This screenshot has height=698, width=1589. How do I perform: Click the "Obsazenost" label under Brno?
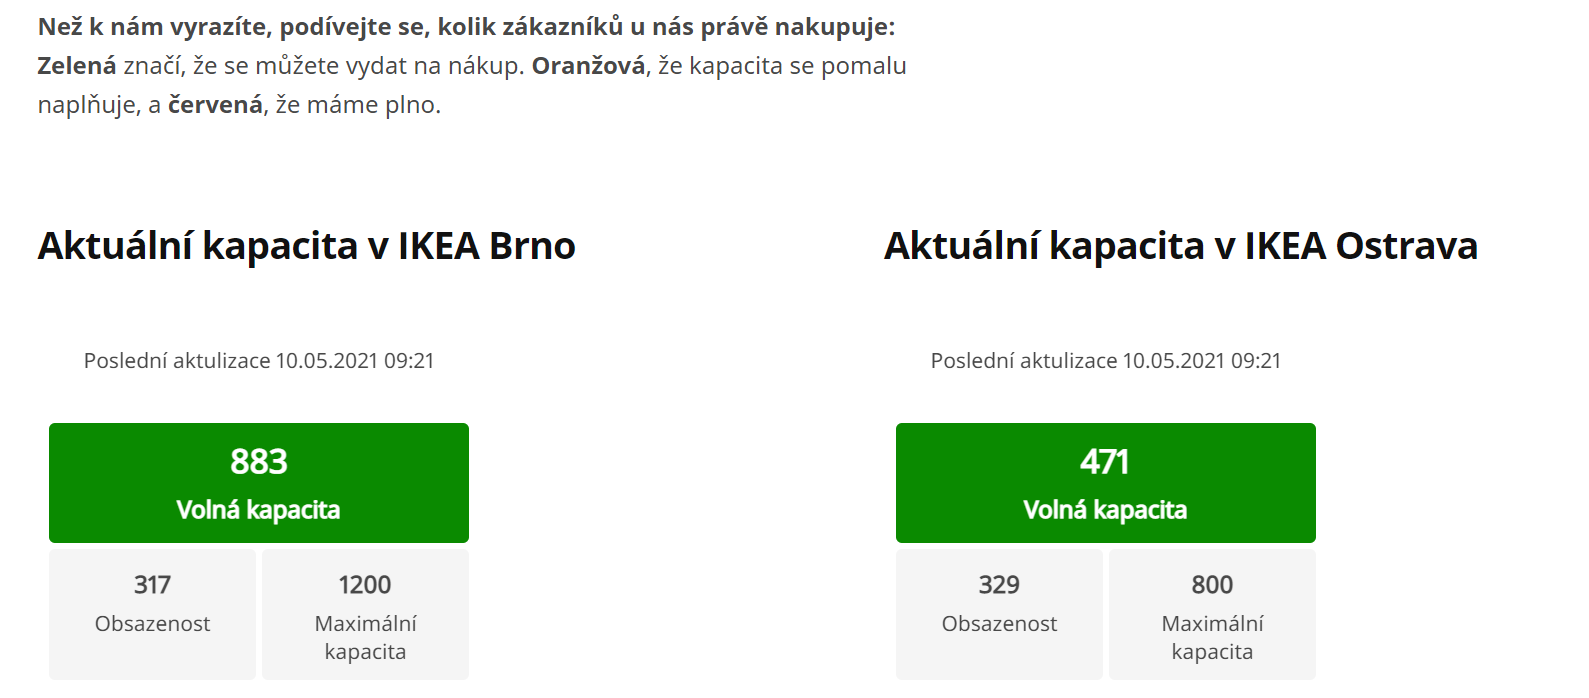pyautogui.click(x=152, y=624)
